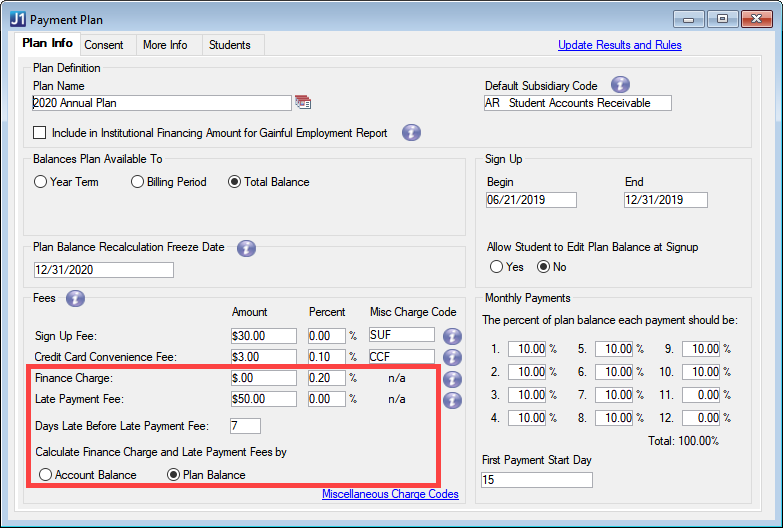Viewport: 783px width, 528px height.
Task: Click the info icon next to Fees heading
Action: click(75, 298)
